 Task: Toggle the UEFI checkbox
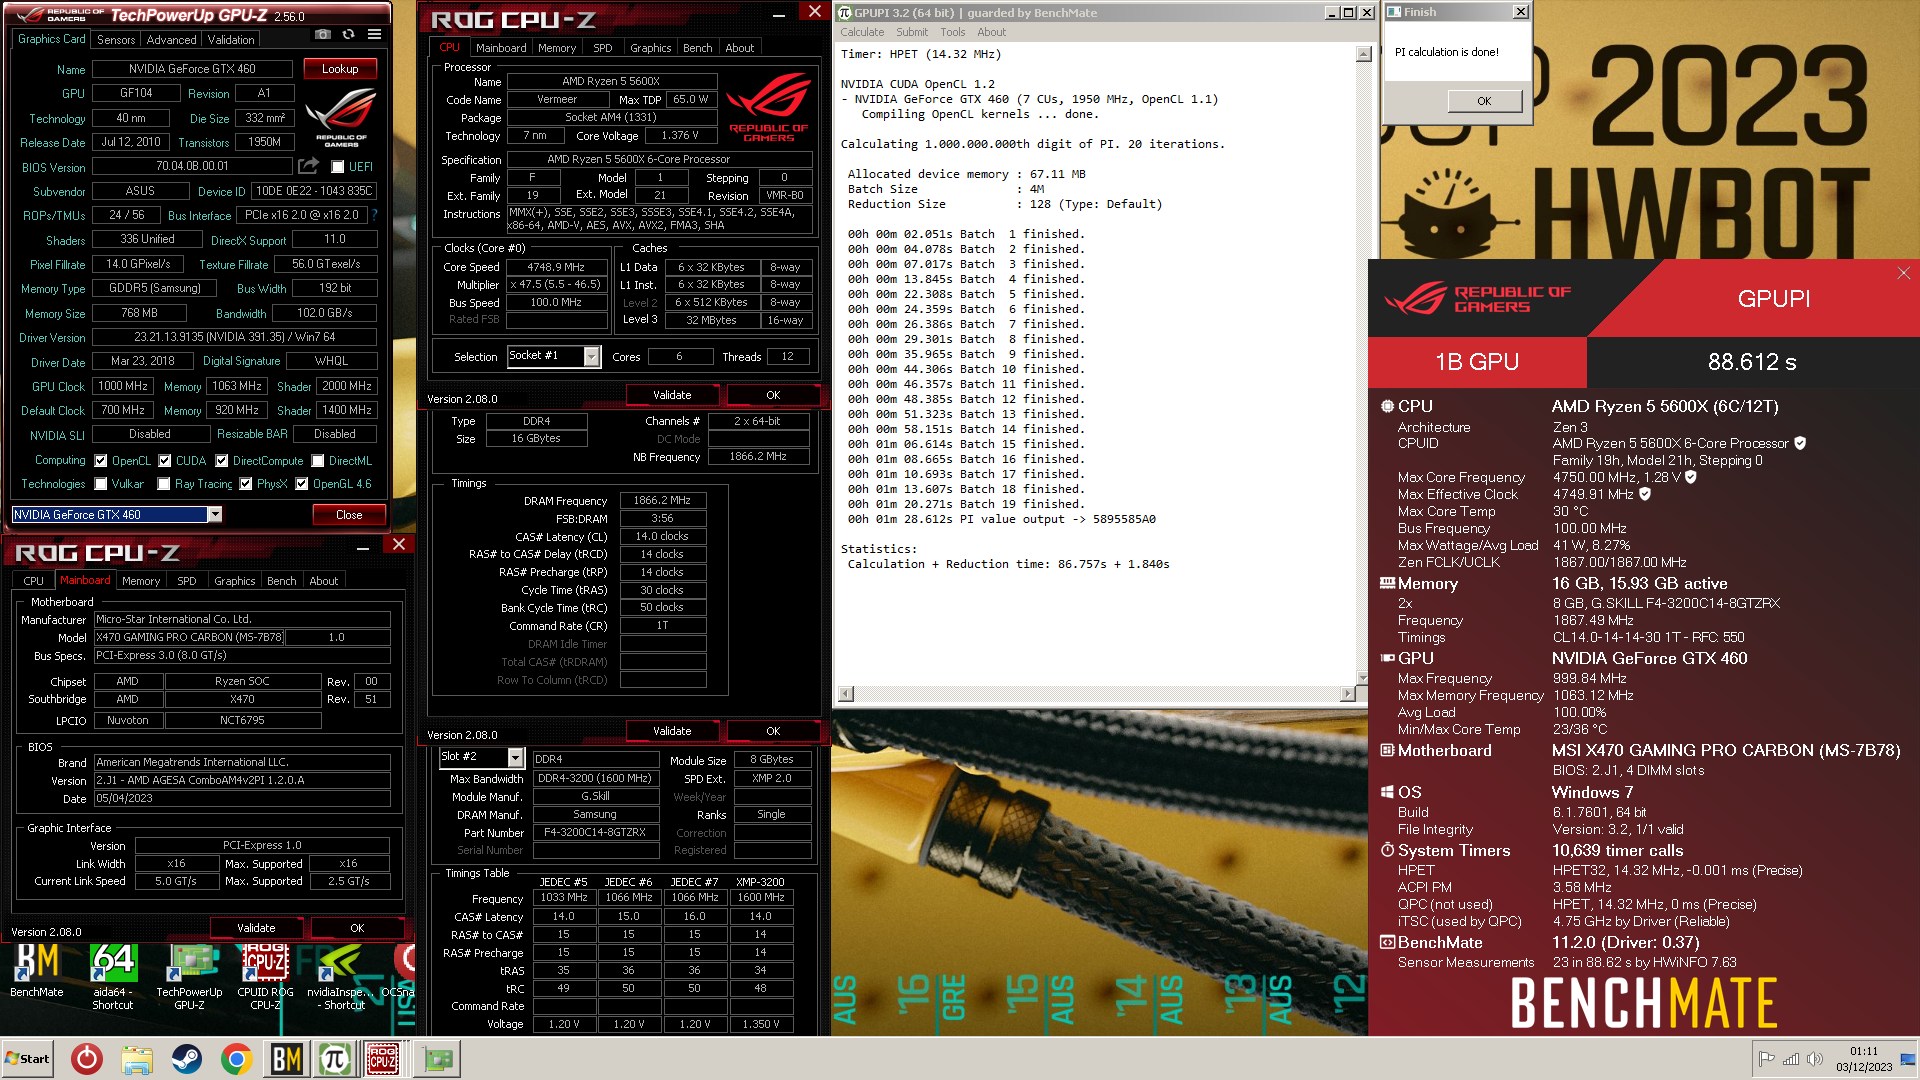[338, 167]
